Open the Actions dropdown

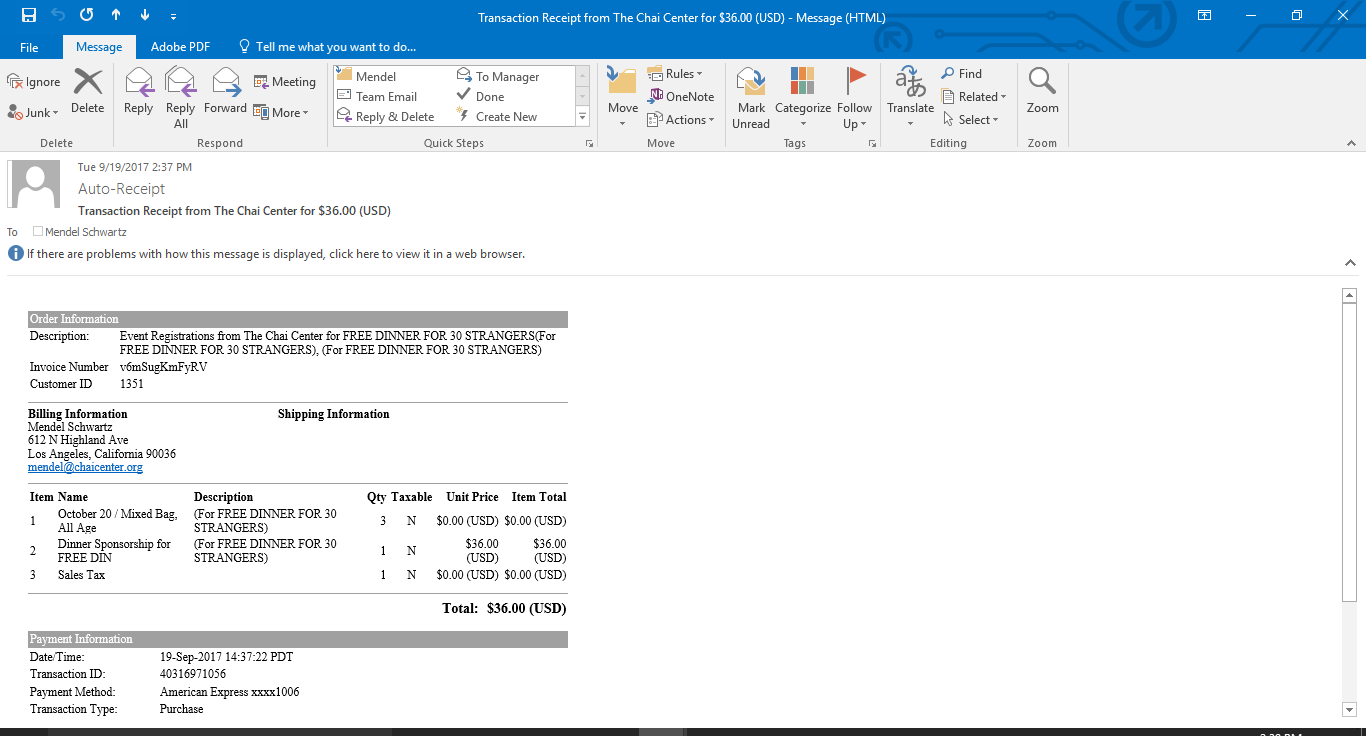pyautogui.click(x=681, y=120)
